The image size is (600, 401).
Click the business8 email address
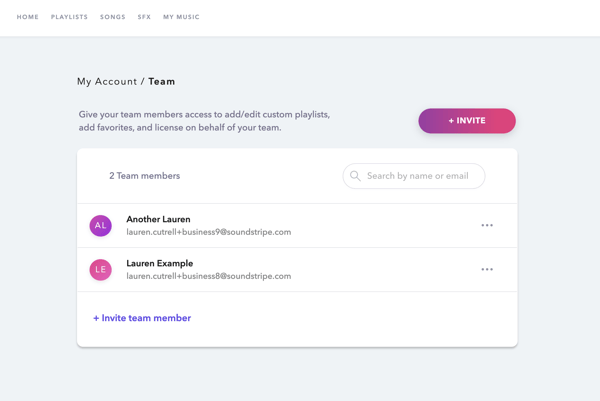(208, 276)
